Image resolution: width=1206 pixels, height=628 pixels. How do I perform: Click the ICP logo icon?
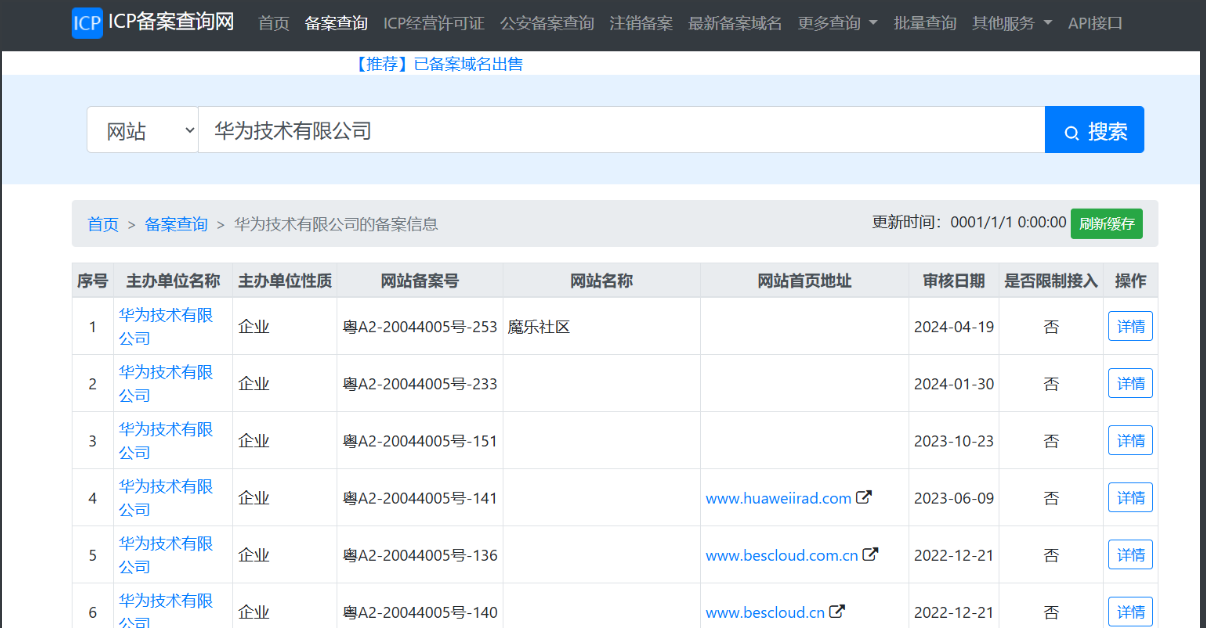pos(87,23)
